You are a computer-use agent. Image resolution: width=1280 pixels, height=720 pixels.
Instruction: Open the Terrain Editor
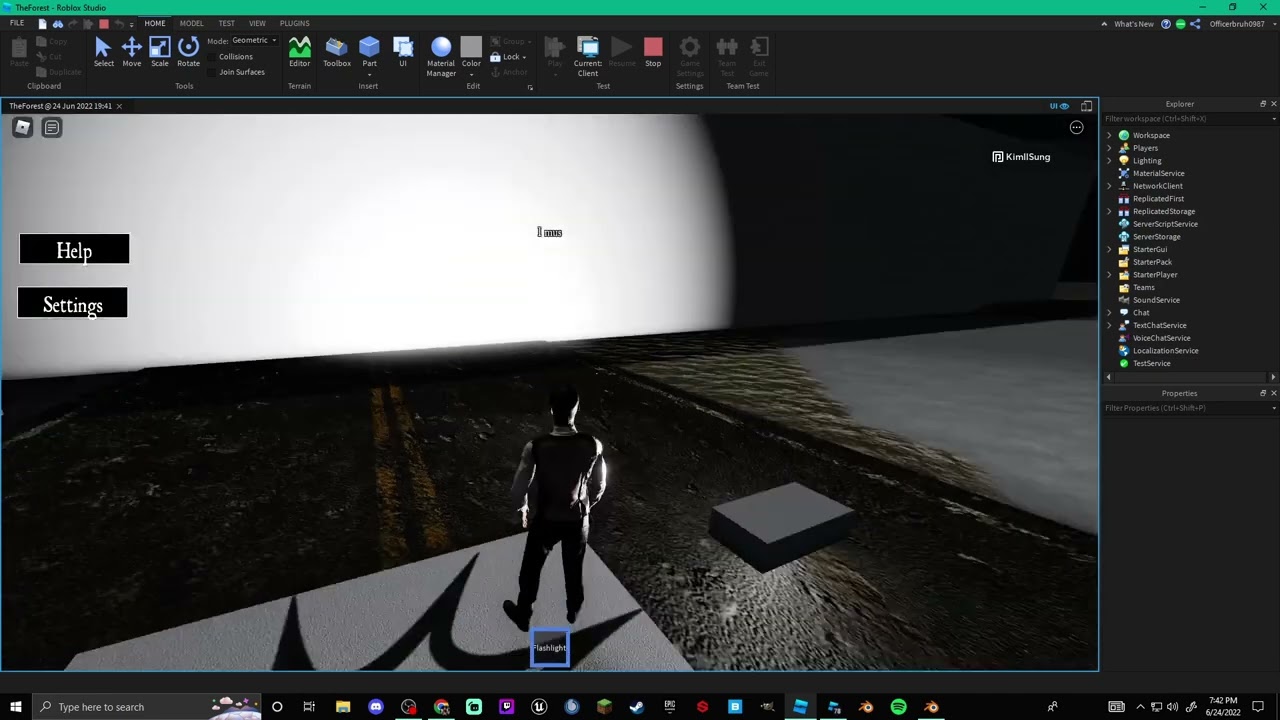(x=299, y=52)
